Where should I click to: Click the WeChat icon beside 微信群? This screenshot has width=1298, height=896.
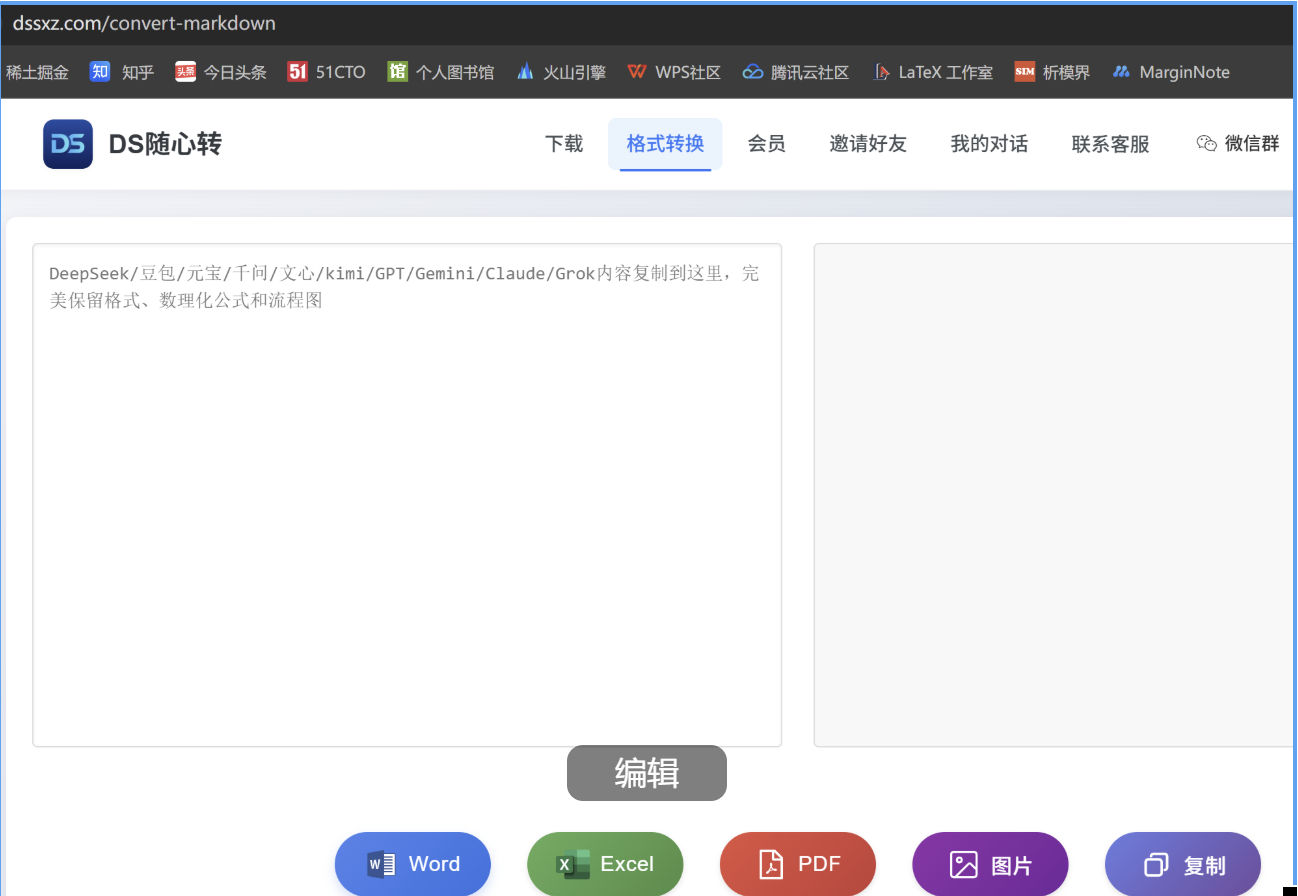coord(1207,144)
